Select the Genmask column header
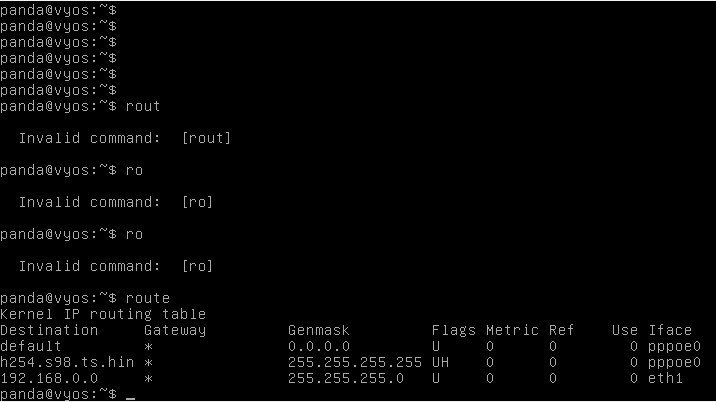Screen dimensions: 716x402 pos(319,330)
